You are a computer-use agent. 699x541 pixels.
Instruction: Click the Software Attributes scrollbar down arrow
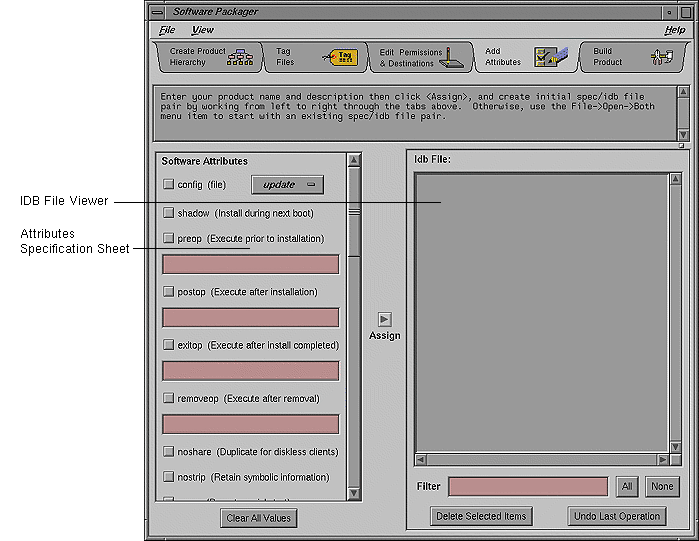point(354,493)
